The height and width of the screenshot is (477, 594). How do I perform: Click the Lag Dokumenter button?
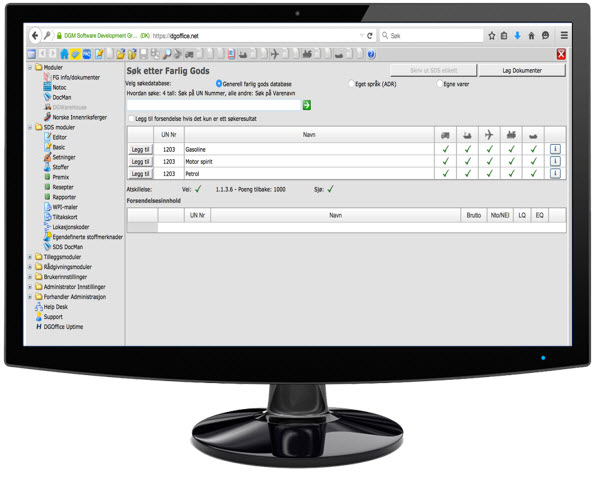pos(522,70)
